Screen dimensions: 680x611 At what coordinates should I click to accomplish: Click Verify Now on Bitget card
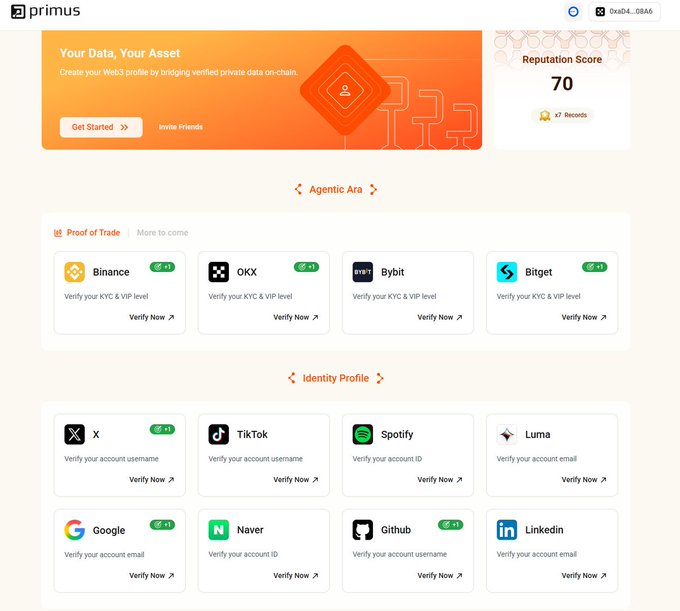[584, 317]
